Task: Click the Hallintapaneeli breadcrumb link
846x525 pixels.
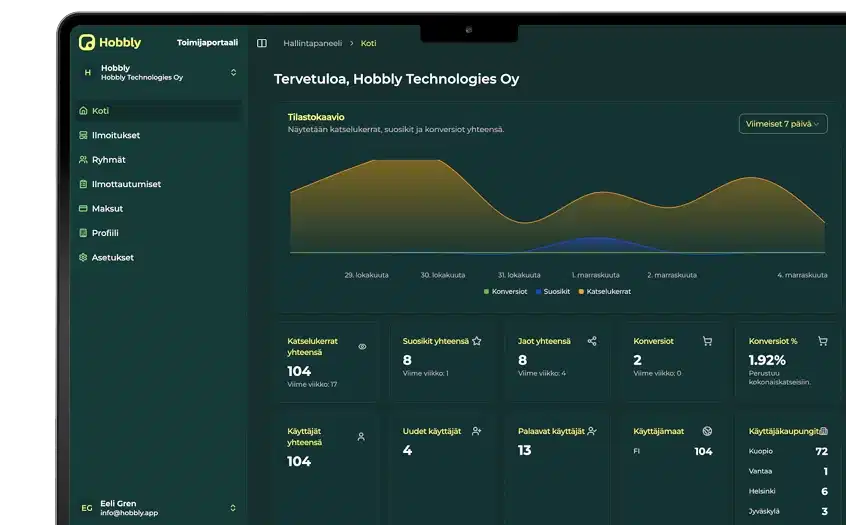Action: click(312, 43)
